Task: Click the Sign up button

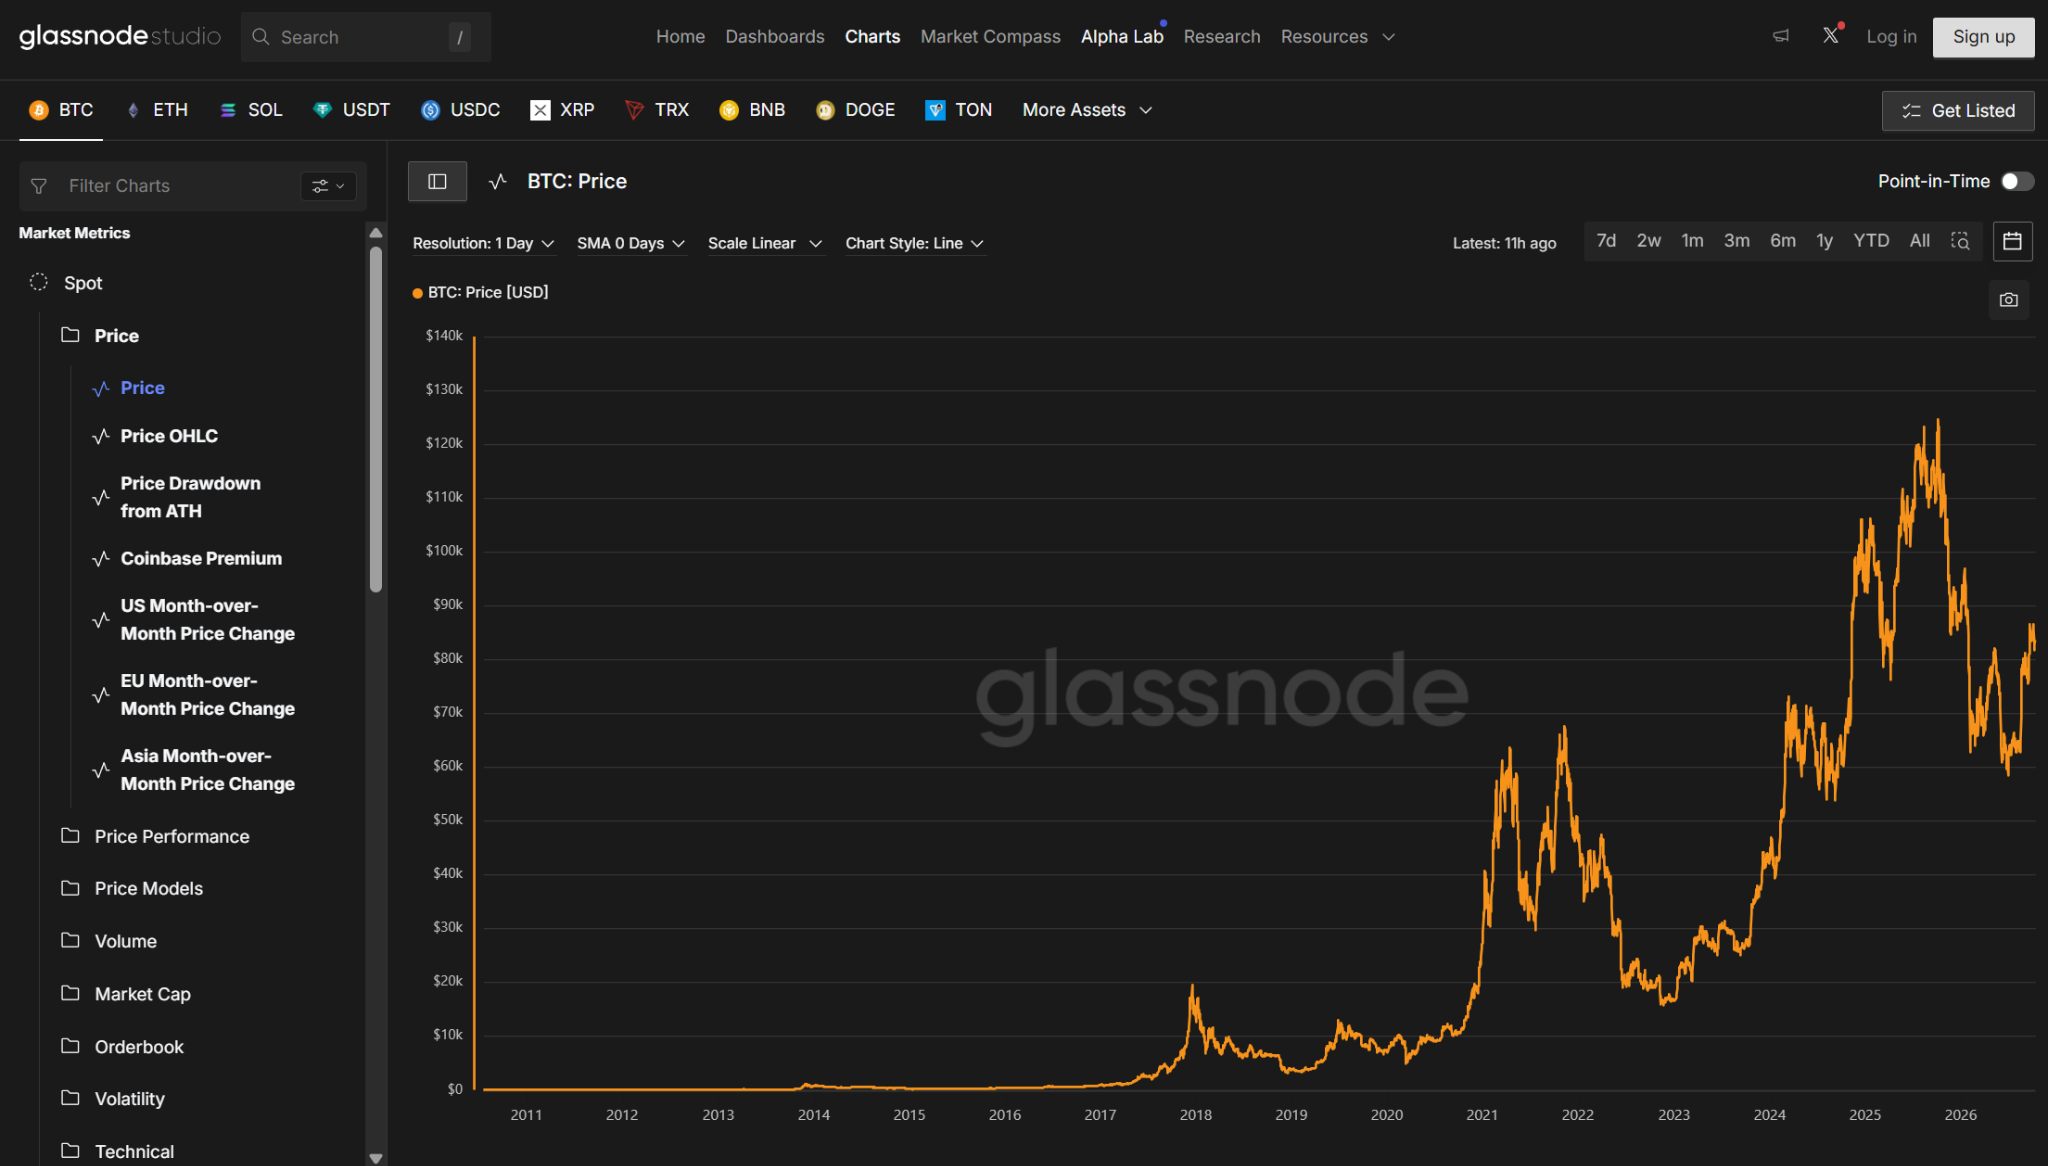Action: [1983, 37]
